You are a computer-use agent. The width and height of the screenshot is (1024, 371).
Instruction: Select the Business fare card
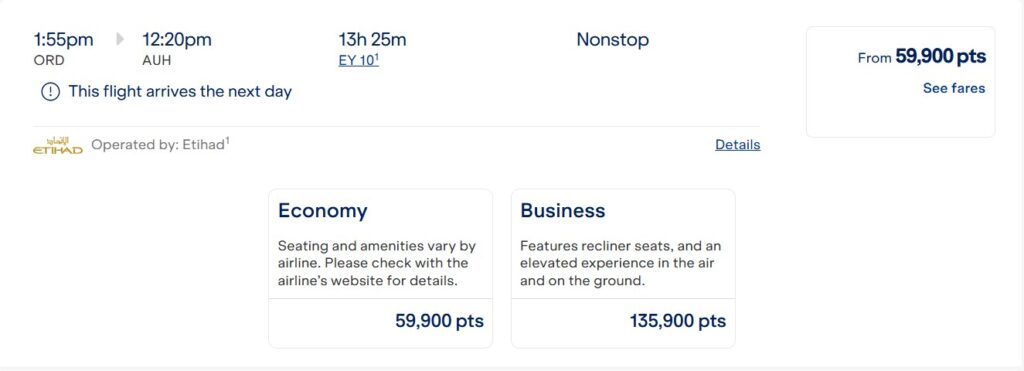pos(623,268)
